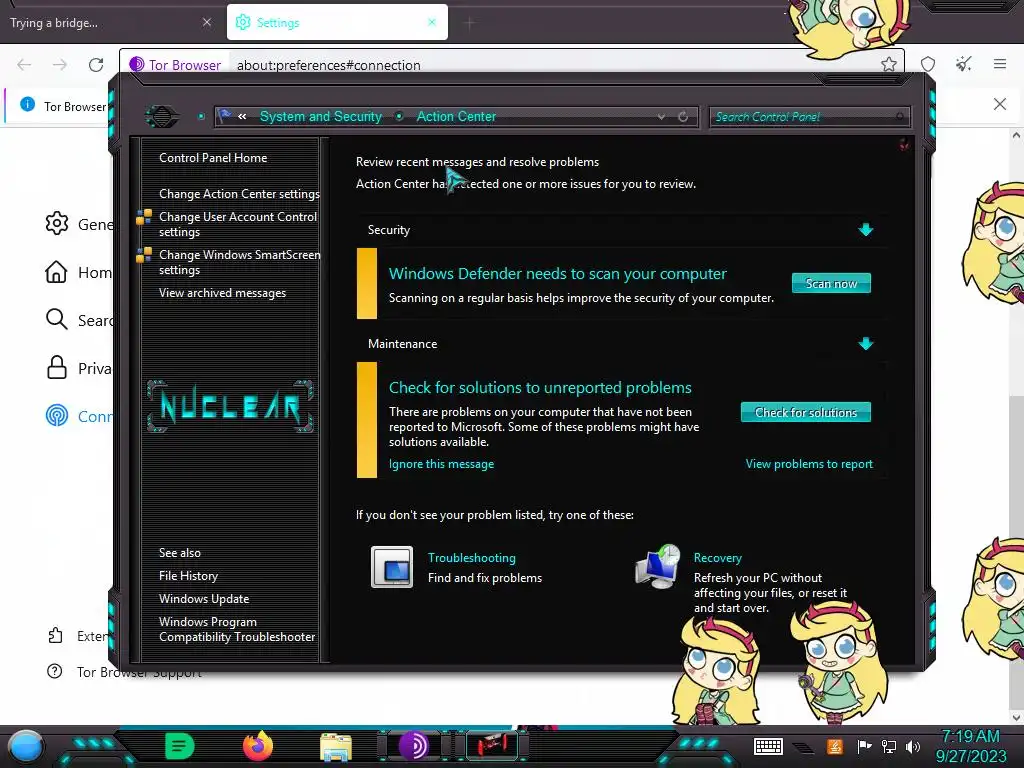Click the Recovery computer icon

[x=658, y=566]
